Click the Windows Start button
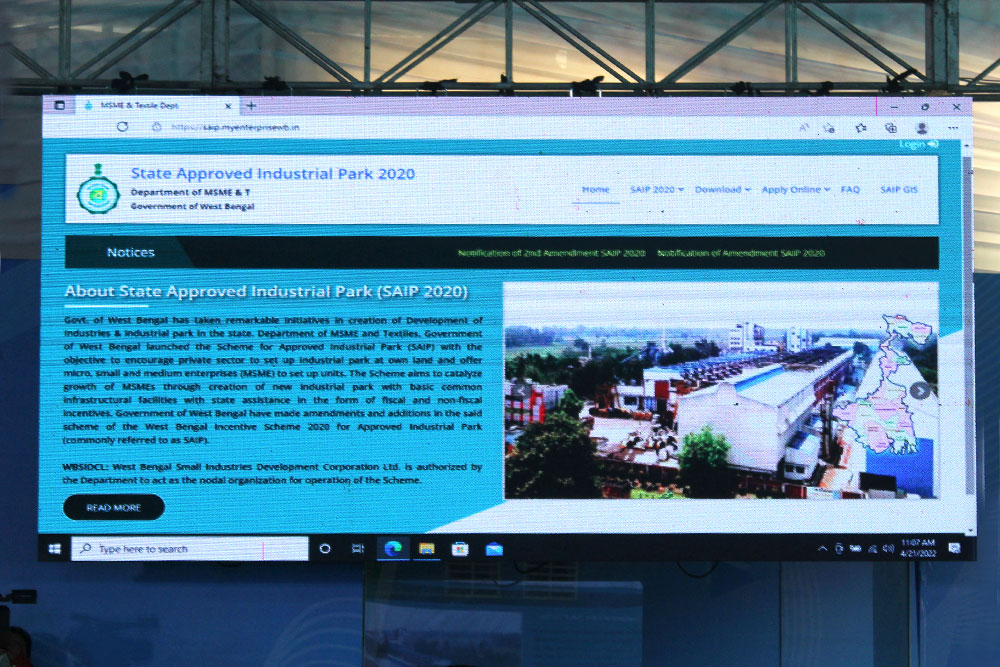This screenshot has height=667, width=1000. click(x=54, y=549)
